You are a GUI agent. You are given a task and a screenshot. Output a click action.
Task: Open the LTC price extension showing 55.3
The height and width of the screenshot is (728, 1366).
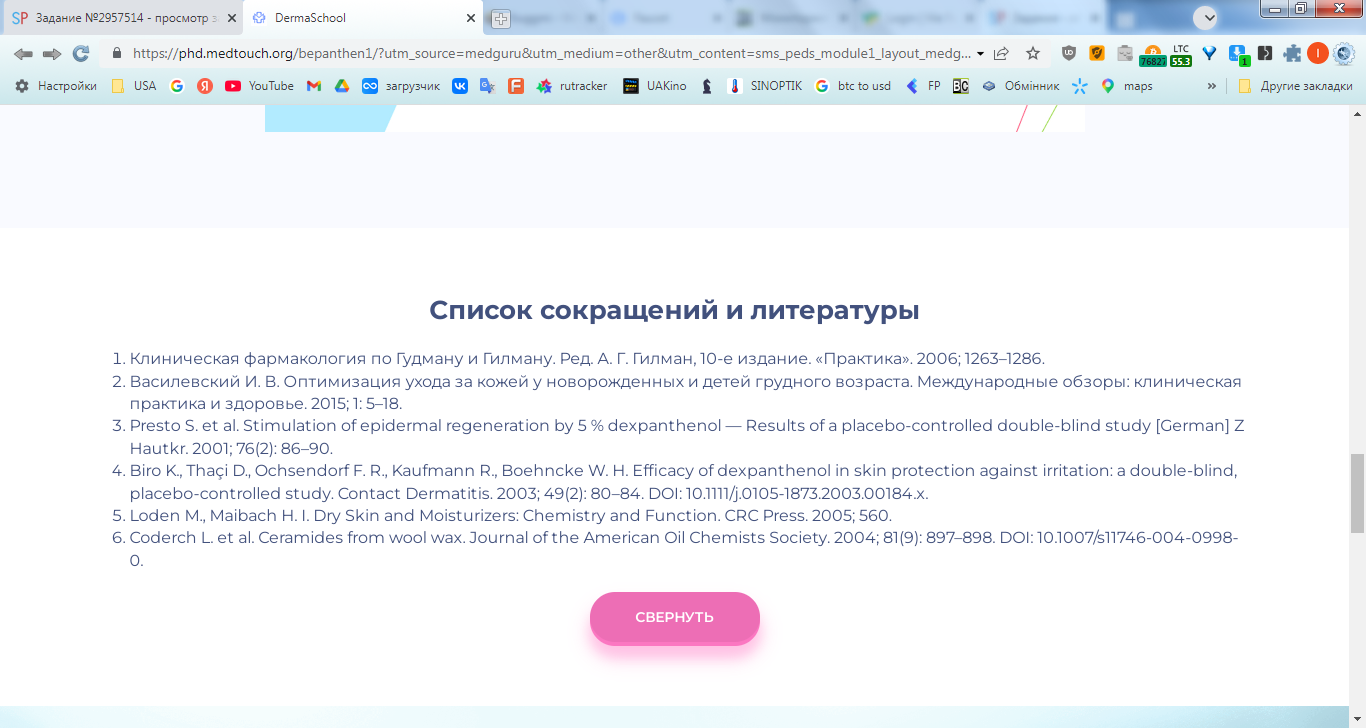[1181, 55]
